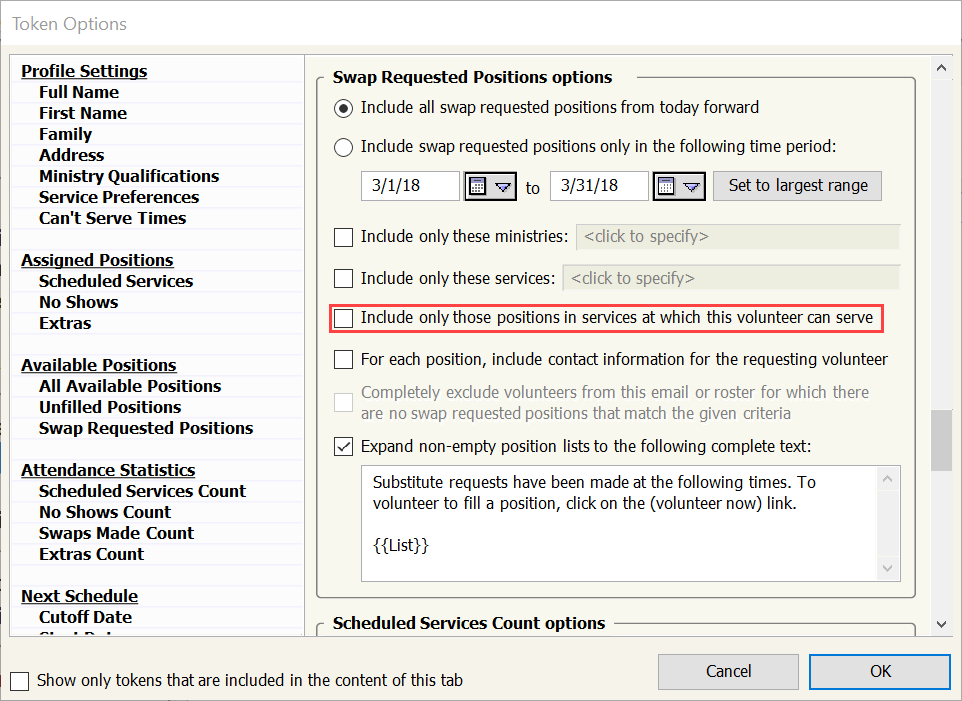This screenshot has width=962, height=701.
Task: Uncheck 'Expand non-empty position lists' checkbox
Action: [x=344, y=446]
